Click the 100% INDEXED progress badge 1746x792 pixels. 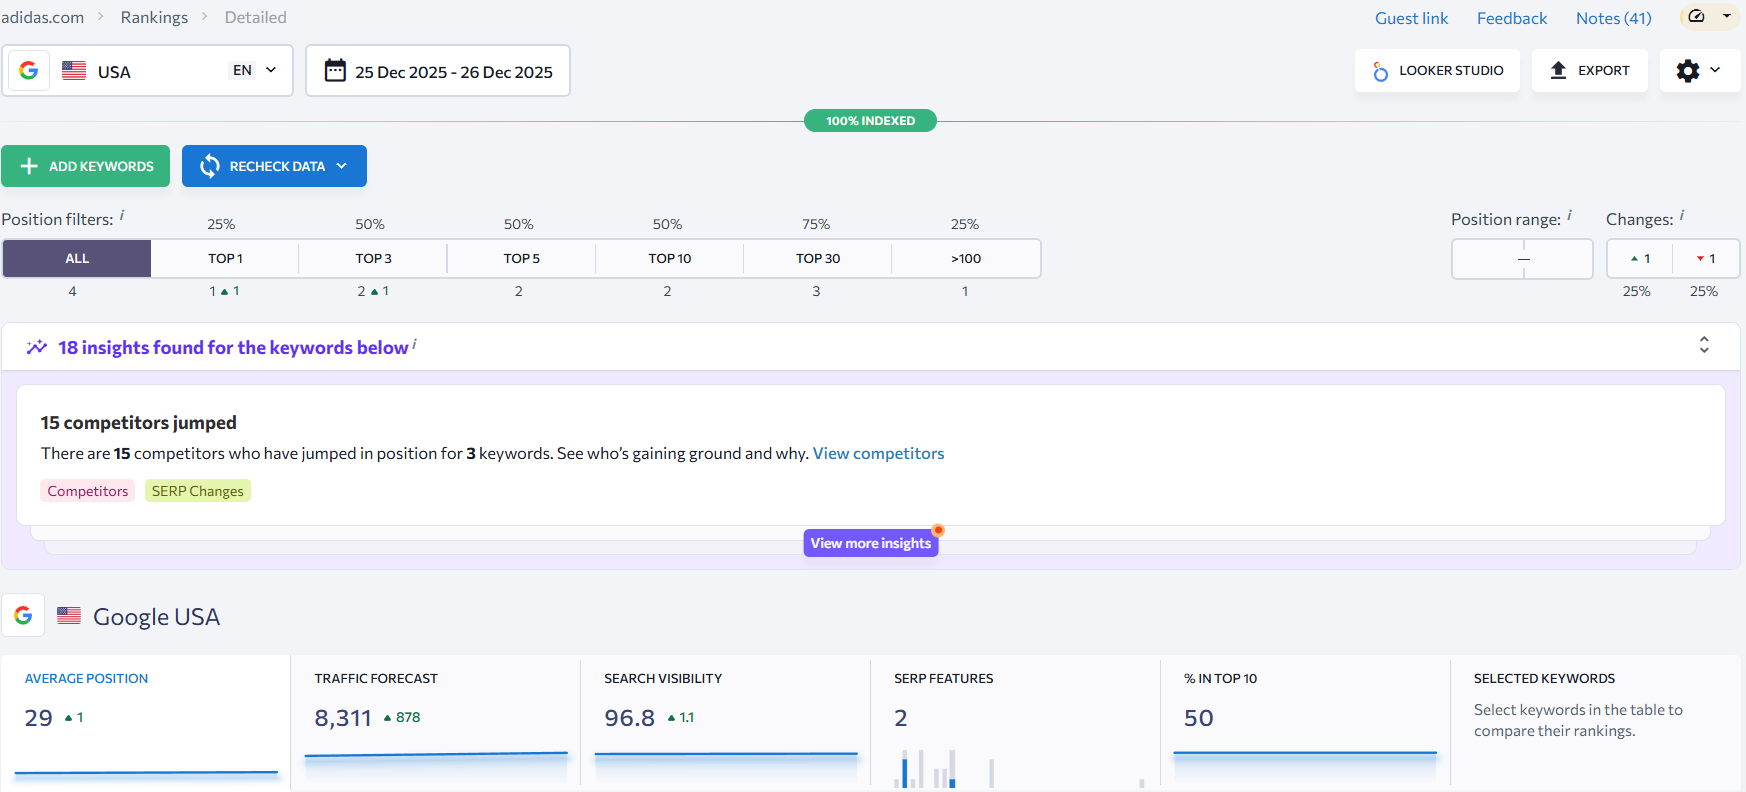(871, 121)
